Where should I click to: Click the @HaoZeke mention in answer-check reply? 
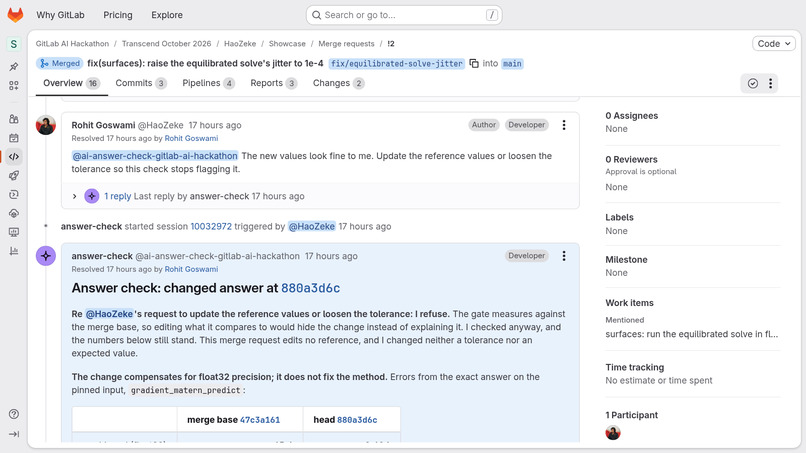coord(109,314)
